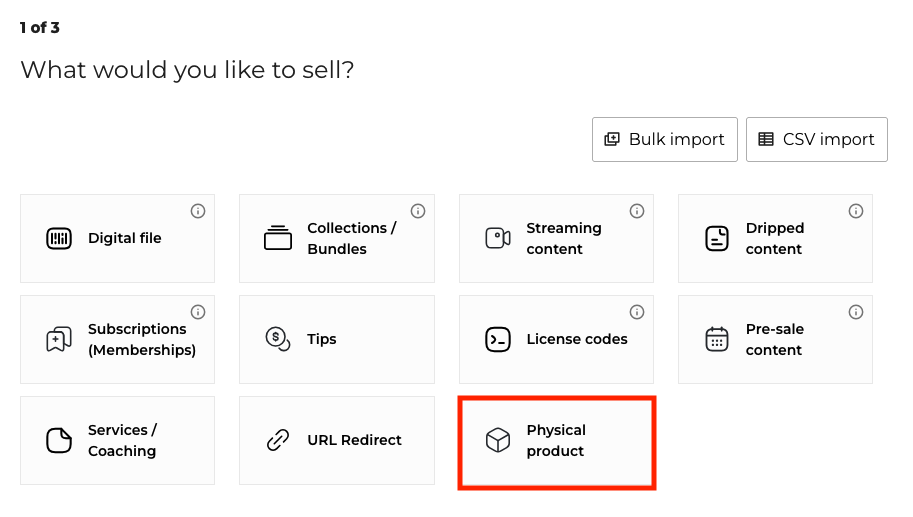Click the Physical product box icon
913x517 pixels.
click(497, 440)
